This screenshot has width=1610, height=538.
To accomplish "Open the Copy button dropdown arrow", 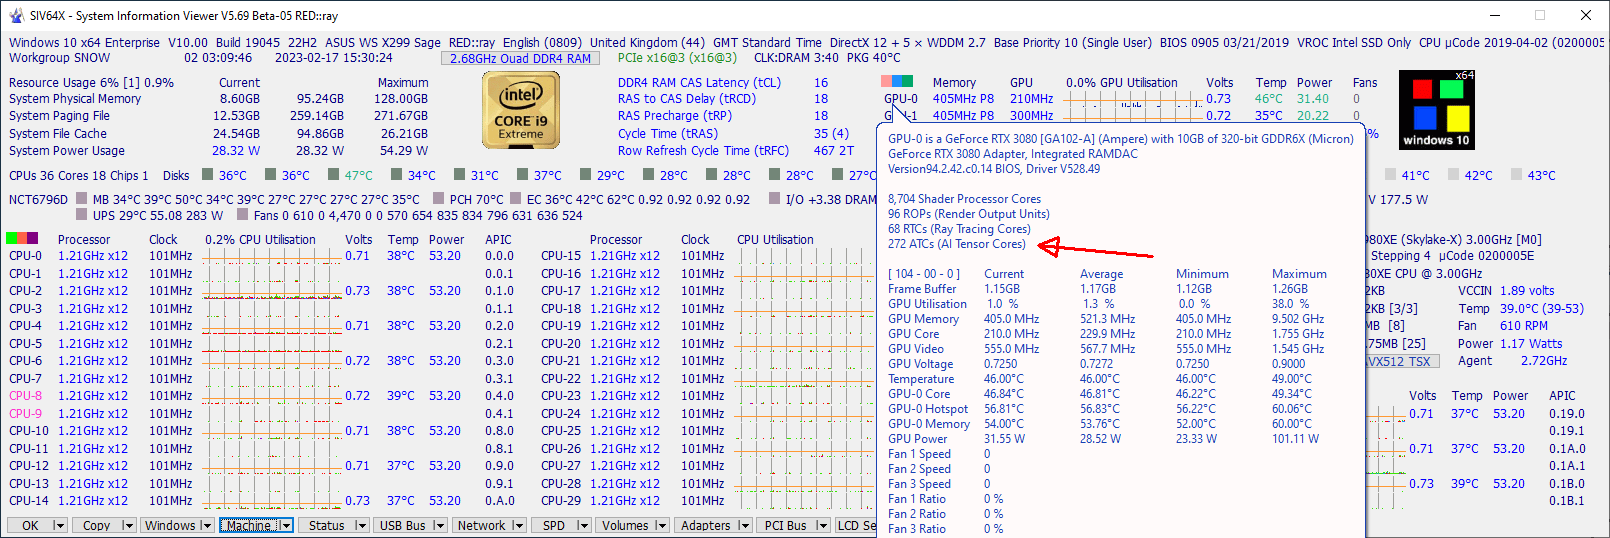I will pos(127,525).
